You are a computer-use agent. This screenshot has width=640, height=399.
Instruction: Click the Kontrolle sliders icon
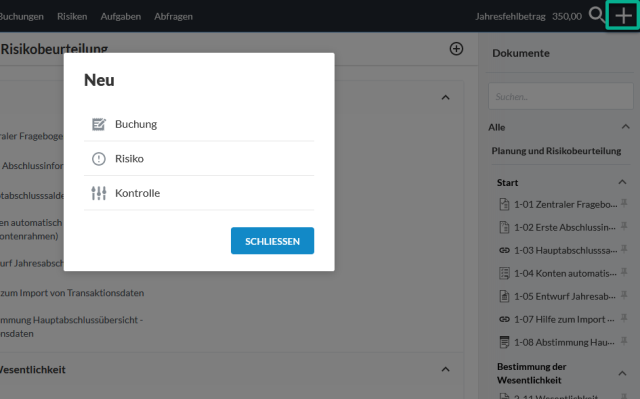click(98, 193)
